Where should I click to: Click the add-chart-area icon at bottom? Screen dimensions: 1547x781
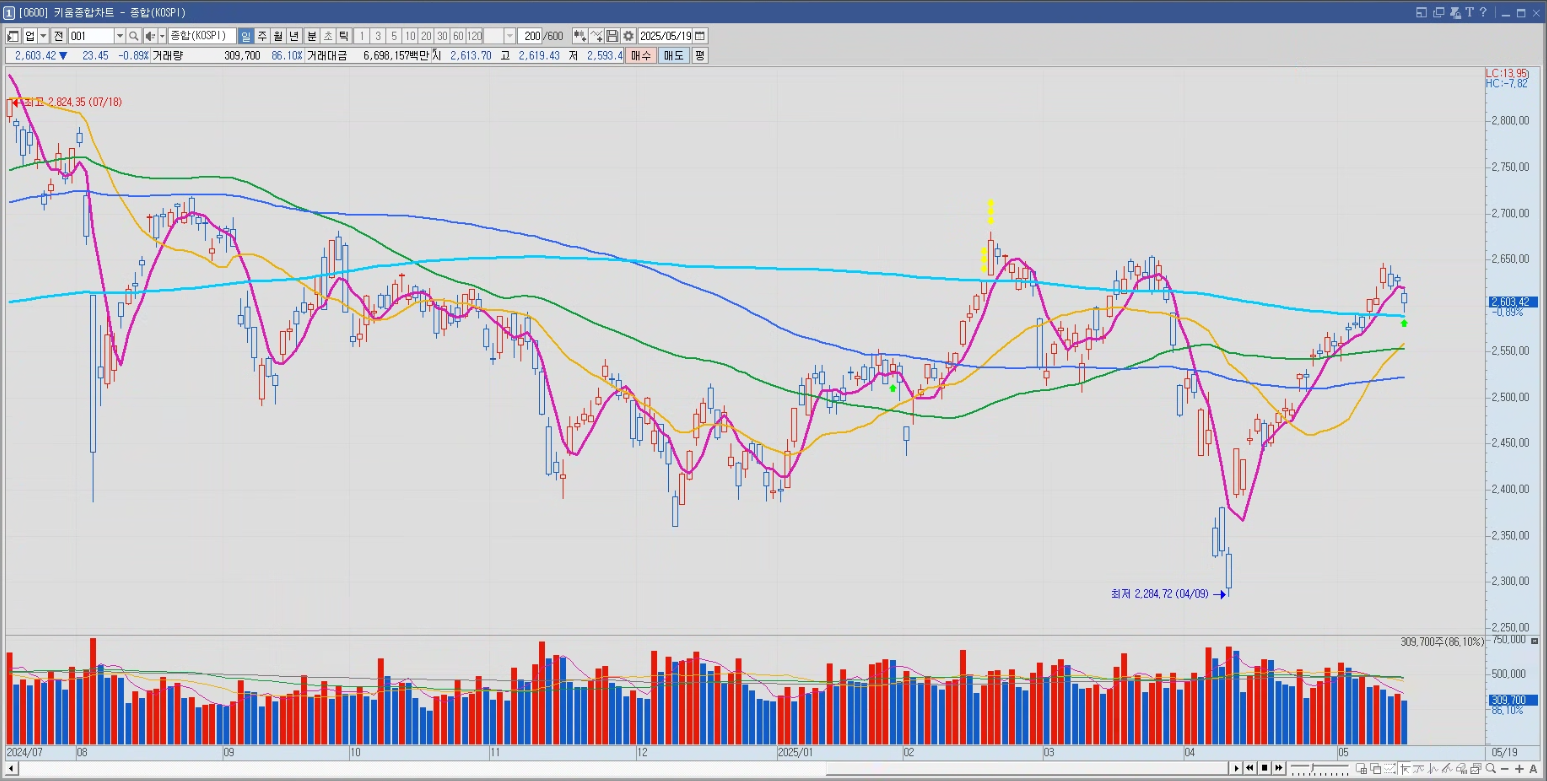(1361, 768)
